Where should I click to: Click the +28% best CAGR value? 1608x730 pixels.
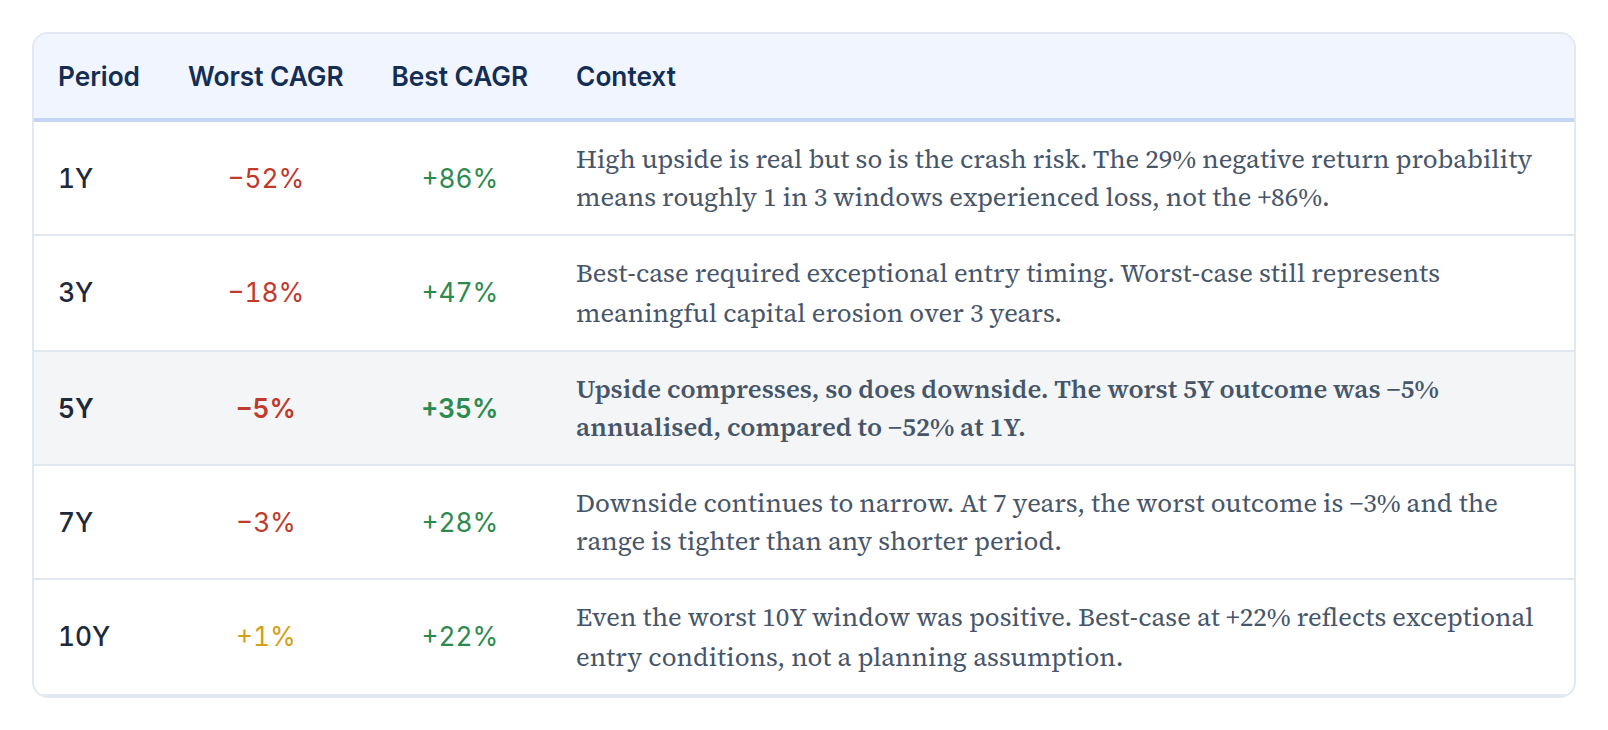[x=459, y=523]
